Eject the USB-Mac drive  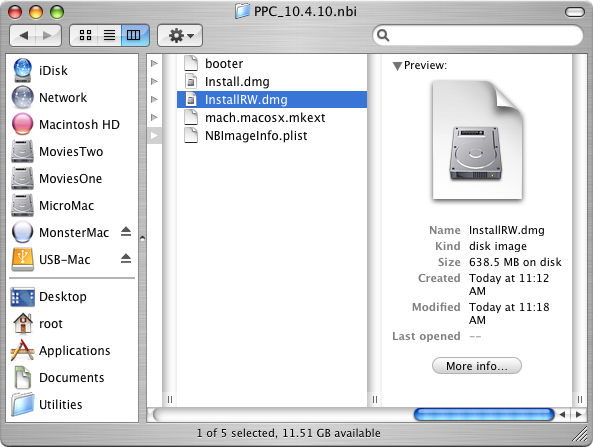126,259
